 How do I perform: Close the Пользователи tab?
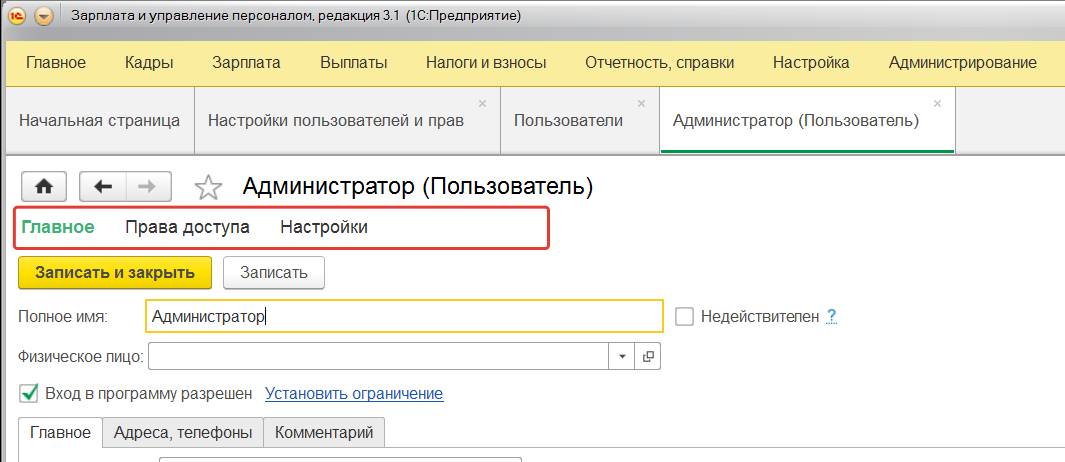pos(641,103)
